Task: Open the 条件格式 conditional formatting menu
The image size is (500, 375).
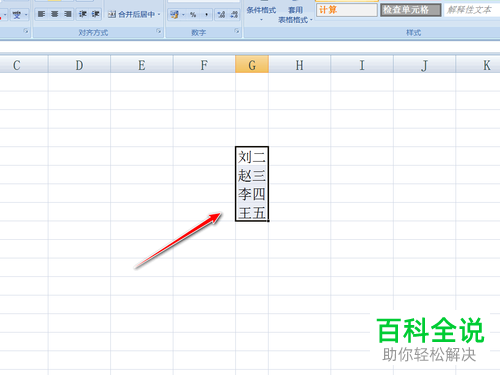Action: click(x=261, y=13)
